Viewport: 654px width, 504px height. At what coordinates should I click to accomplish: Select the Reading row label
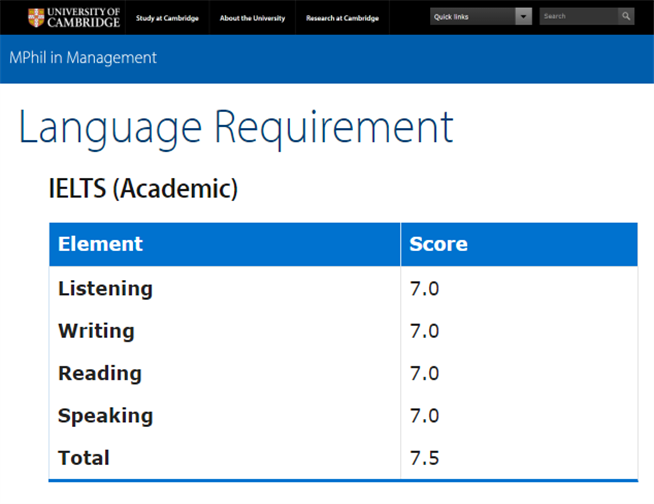pos(100,373)
